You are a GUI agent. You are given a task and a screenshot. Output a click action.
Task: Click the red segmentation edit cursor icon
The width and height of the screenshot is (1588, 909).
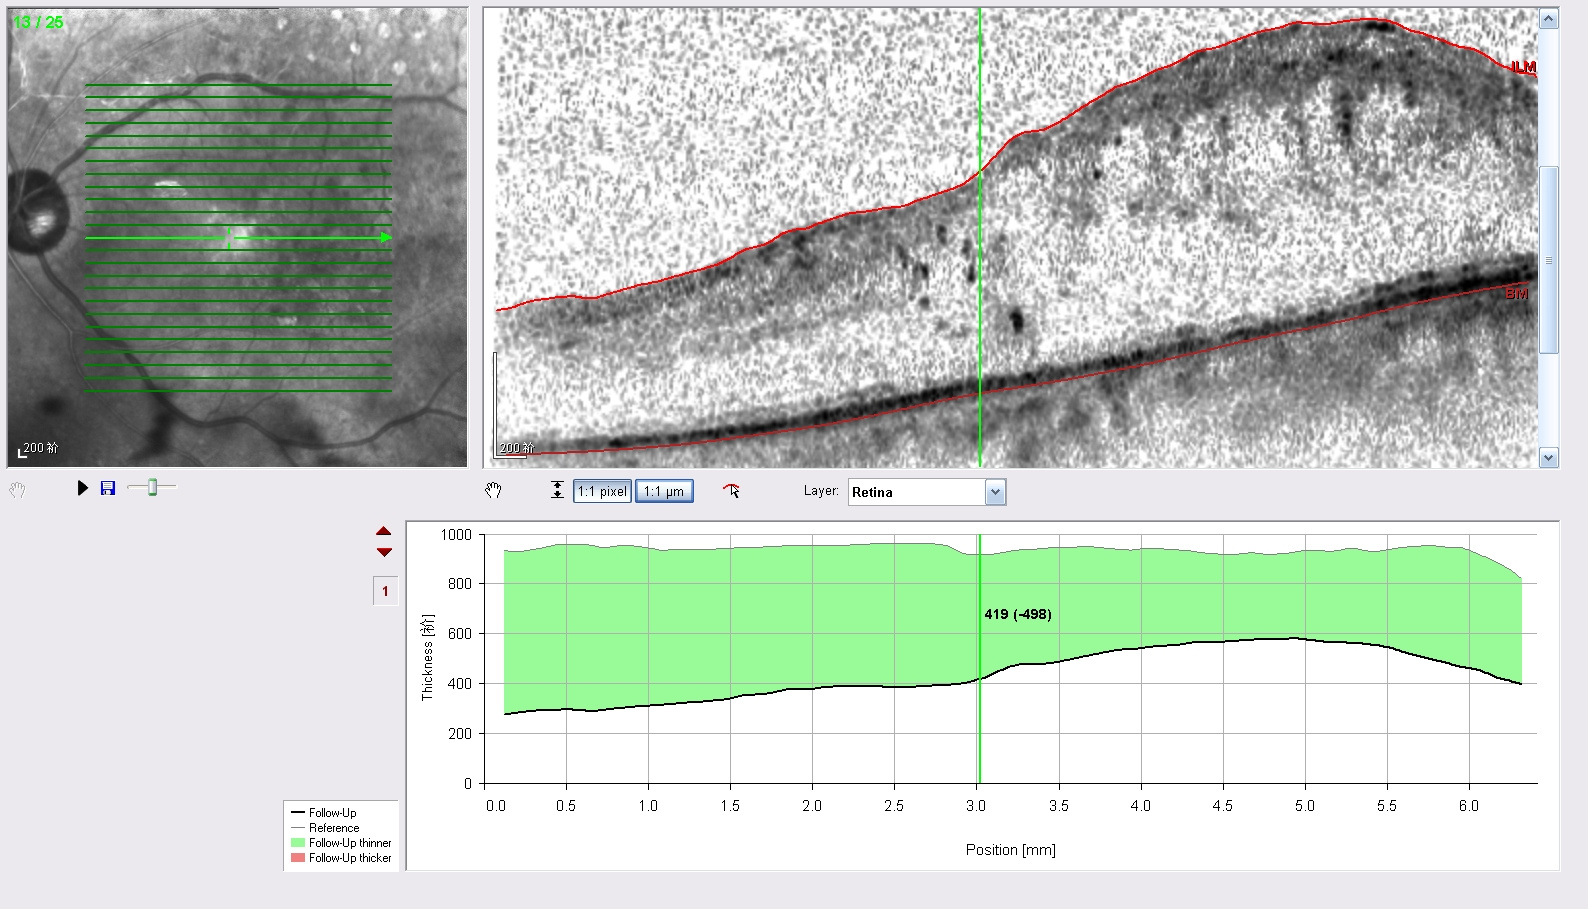[732, 490]
